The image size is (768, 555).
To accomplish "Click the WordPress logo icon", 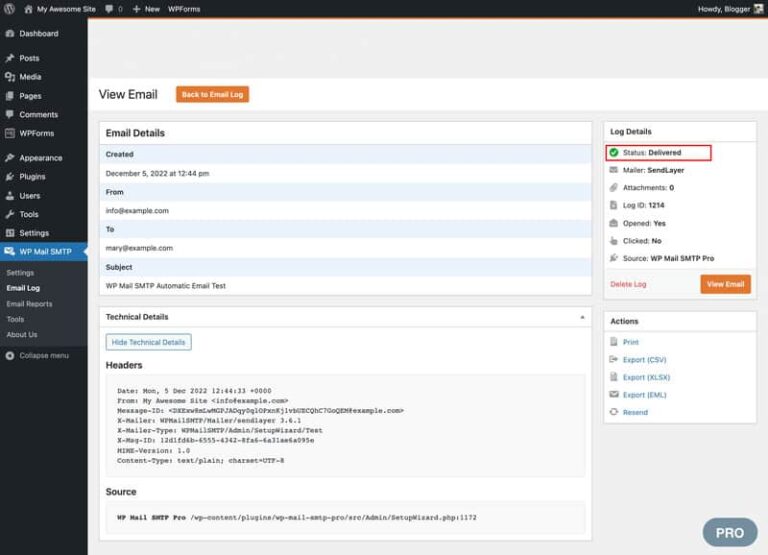I will coord(9,8).
